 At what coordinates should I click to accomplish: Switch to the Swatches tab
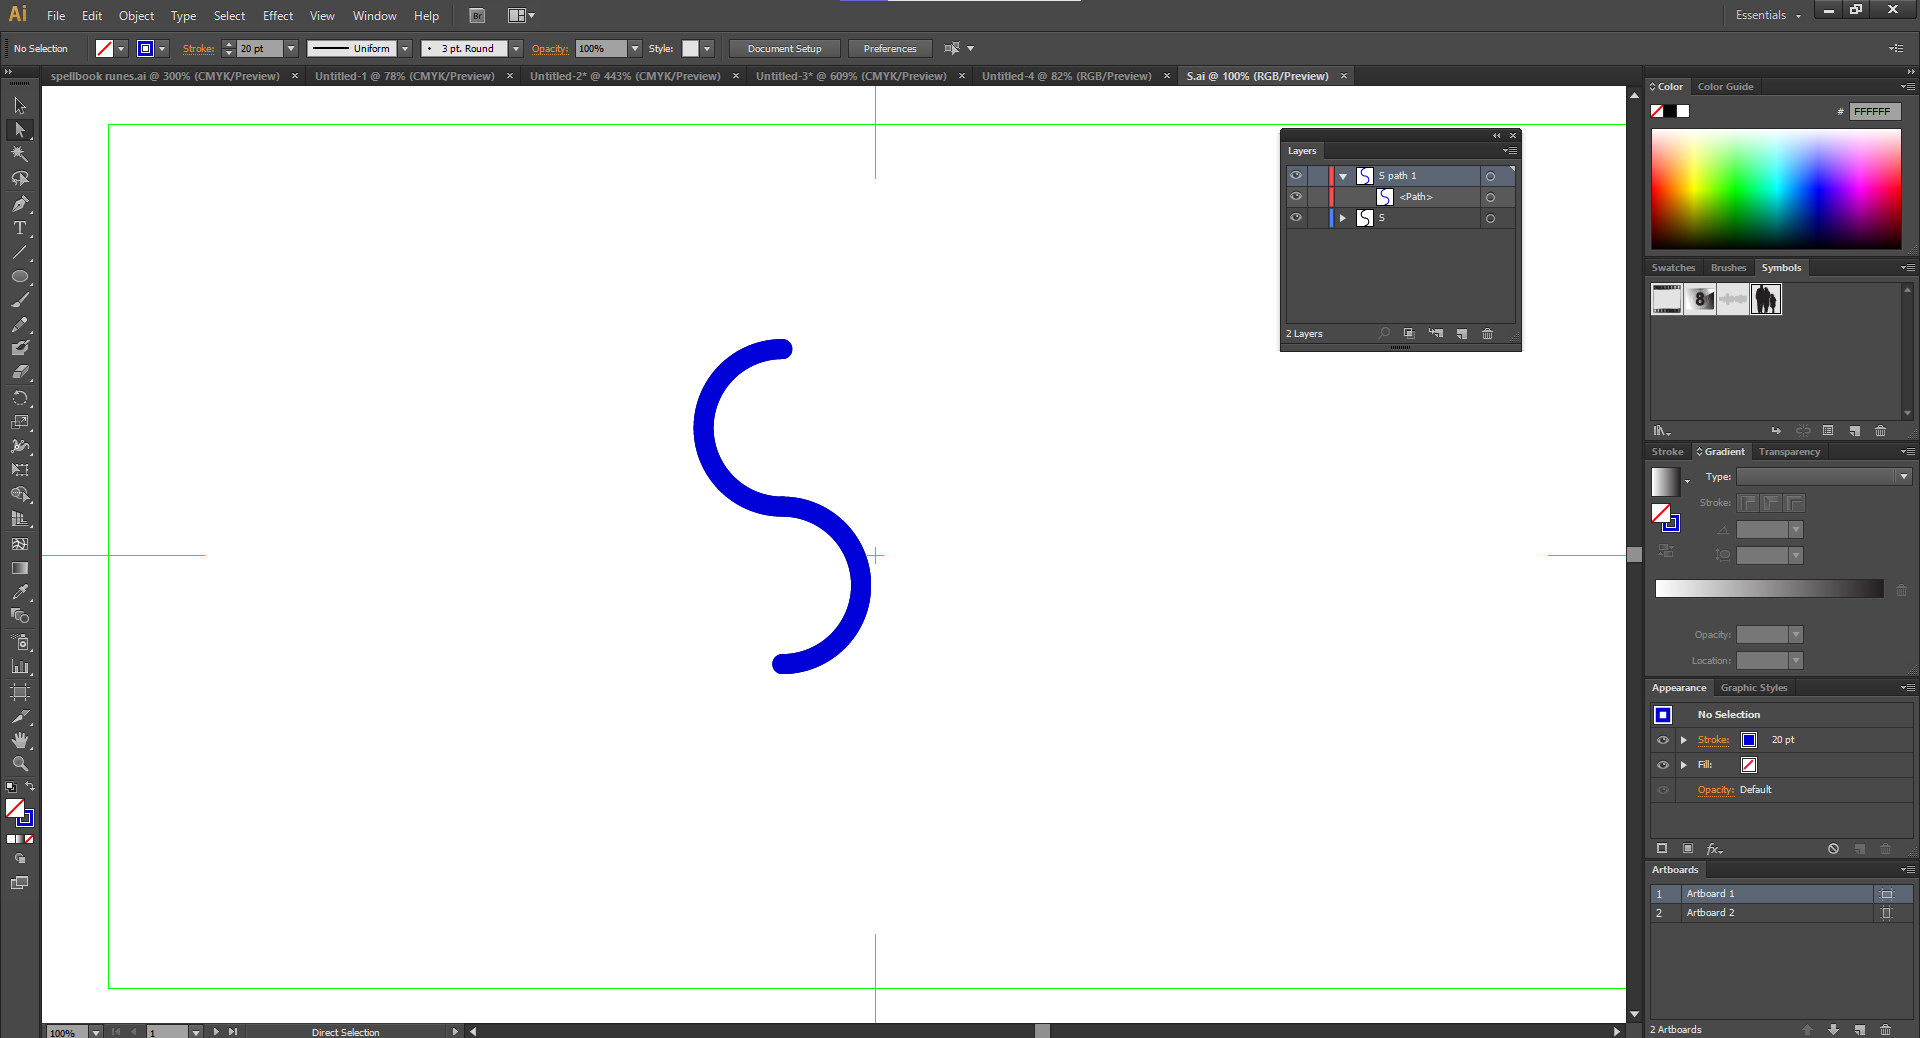pyautogui.click(x=1672, y=267)
